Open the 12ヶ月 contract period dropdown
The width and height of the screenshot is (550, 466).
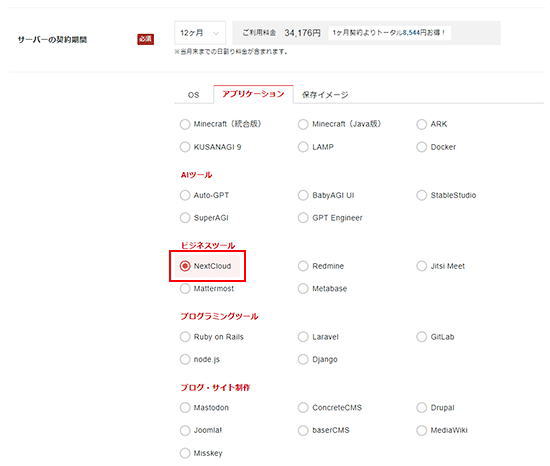pos(200,33)
